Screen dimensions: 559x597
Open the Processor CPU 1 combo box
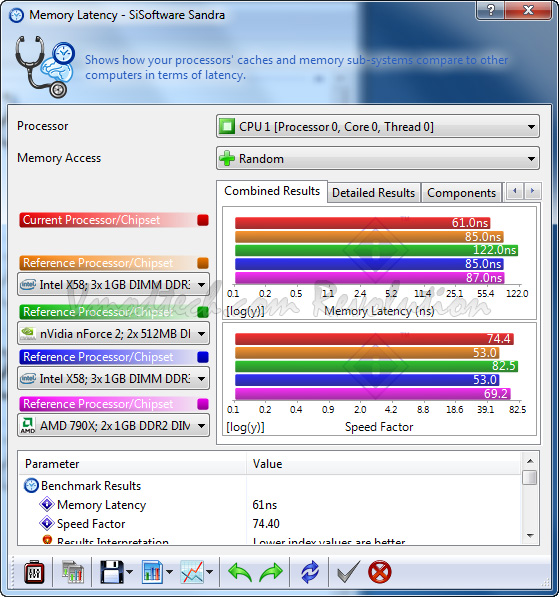[x=378, y=126]
